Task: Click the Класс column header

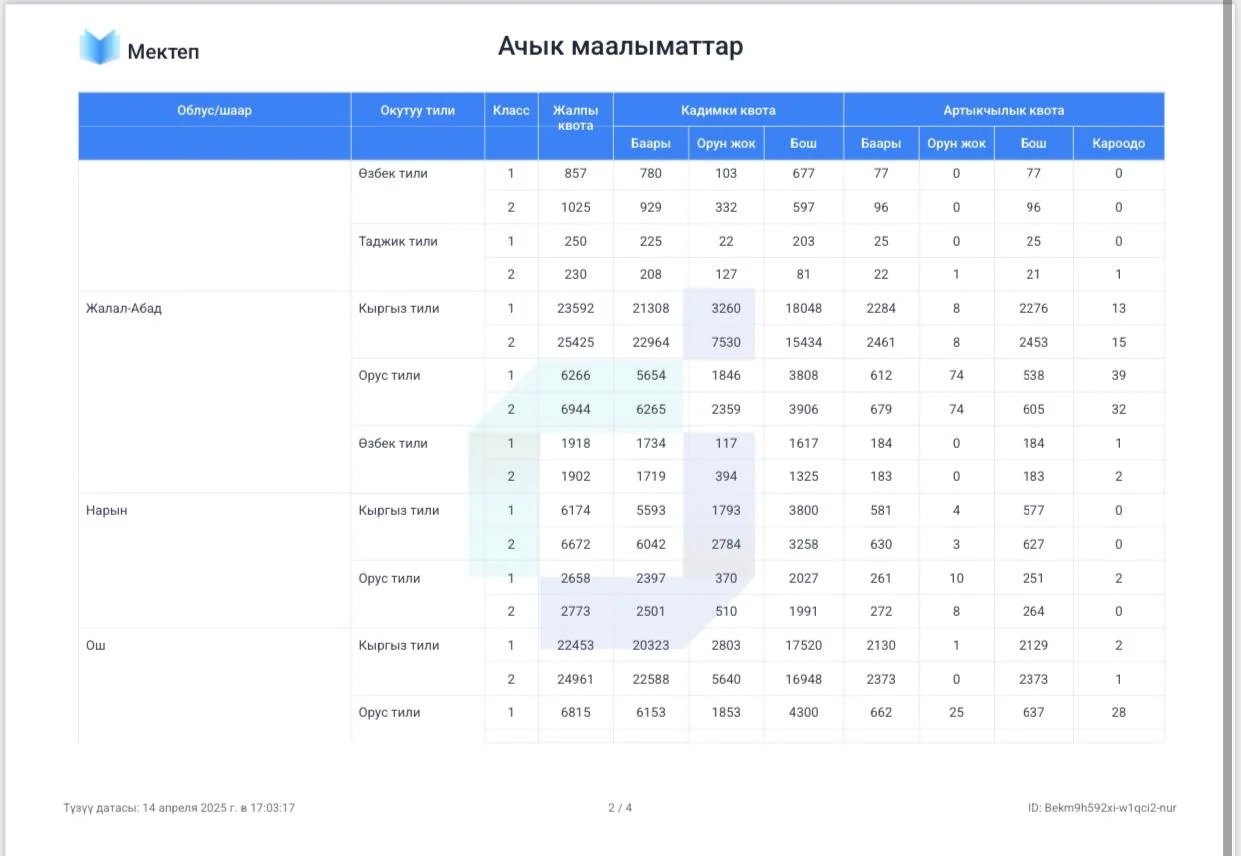Action: [511, 110]
